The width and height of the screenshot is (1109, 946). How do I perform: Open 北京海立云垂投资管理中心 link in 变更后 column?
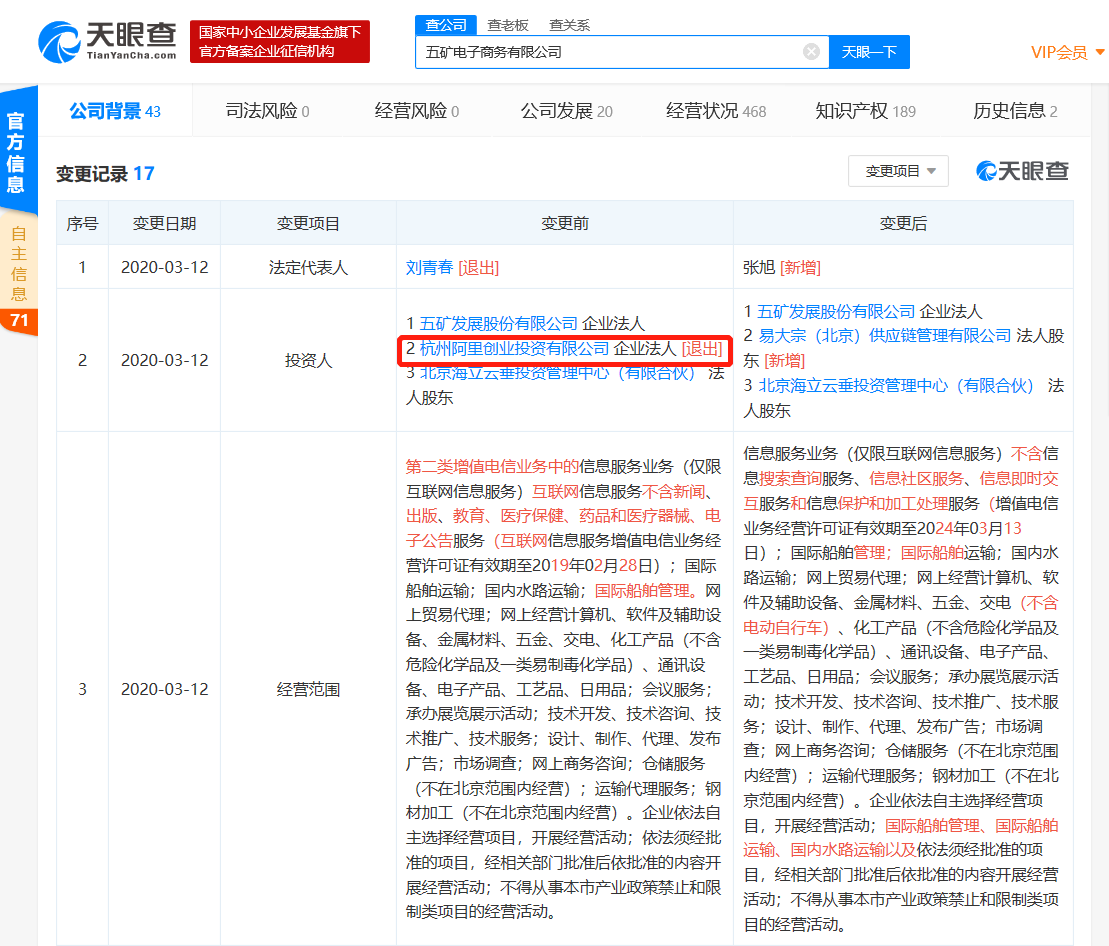pyautogui.click(x=895, y=385)
